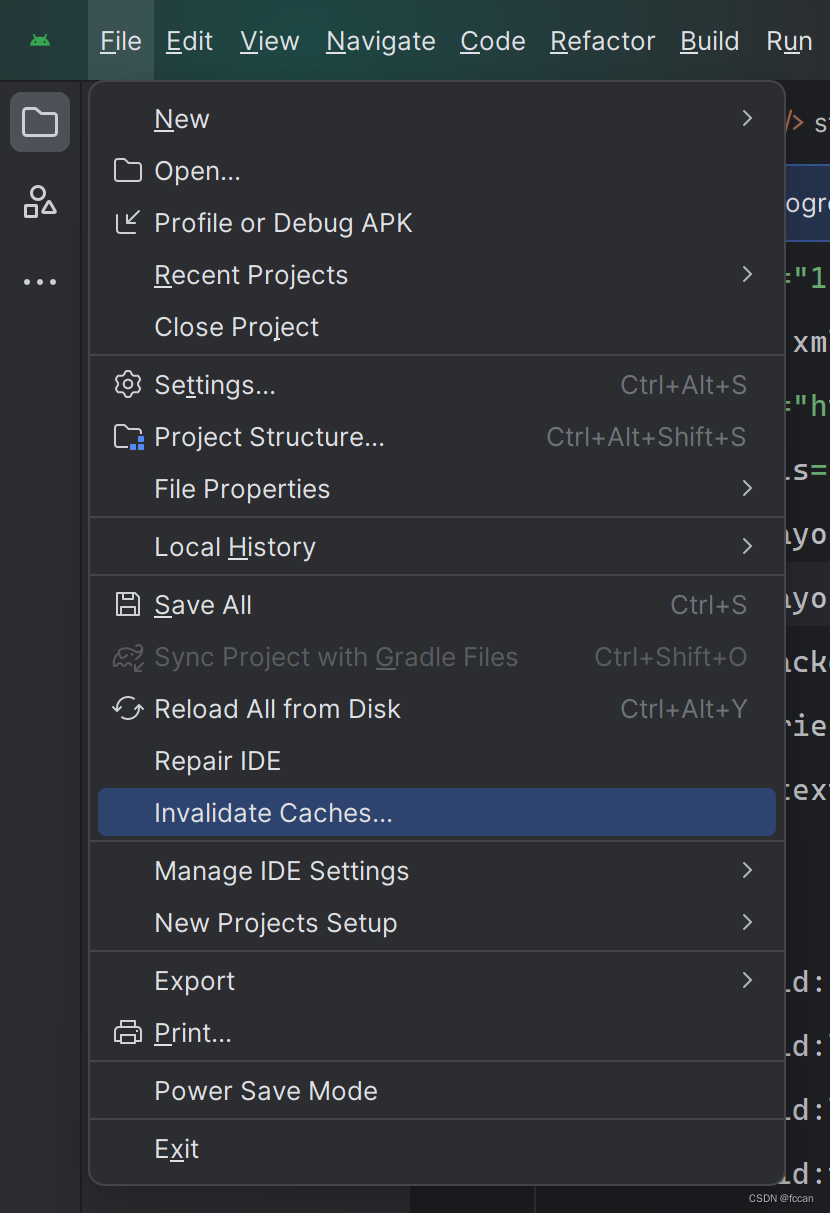This screenshot has width=830, height=1213.
Task: Click the Android Studio logo icon
Action: coord(40,41)
